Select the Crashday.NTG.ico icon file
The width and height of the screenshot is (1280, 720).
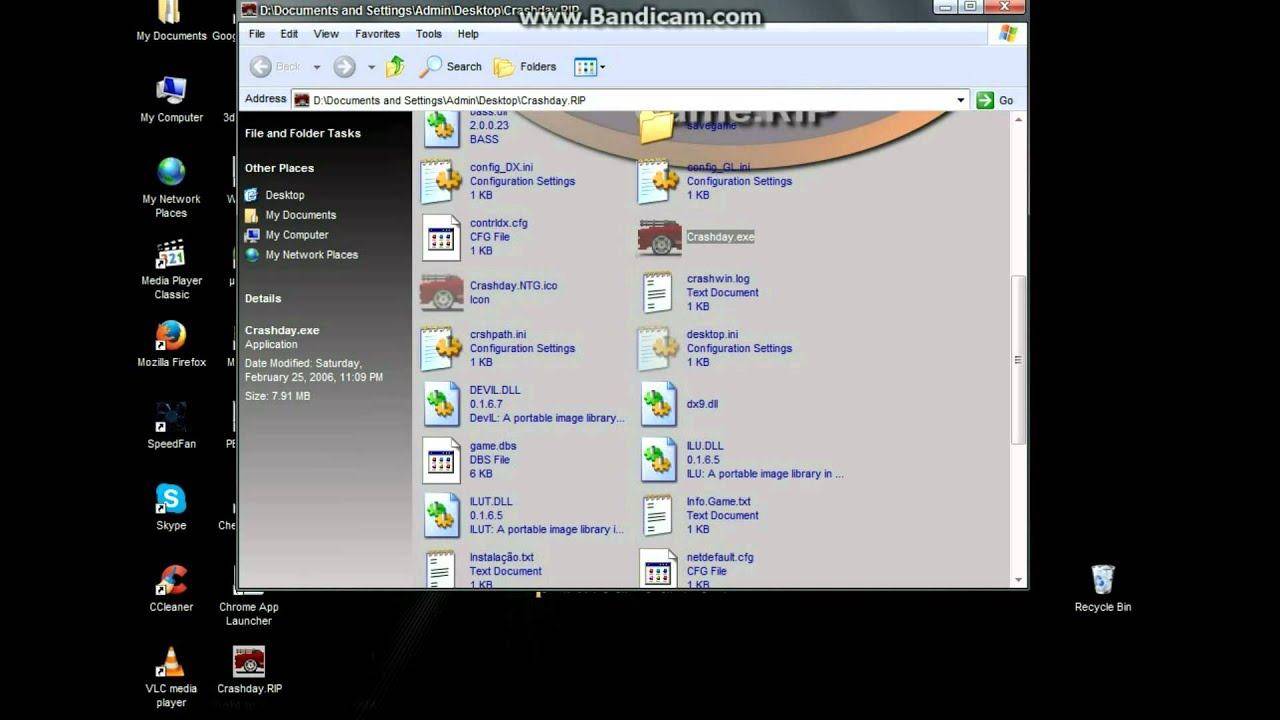click(442, 292)
